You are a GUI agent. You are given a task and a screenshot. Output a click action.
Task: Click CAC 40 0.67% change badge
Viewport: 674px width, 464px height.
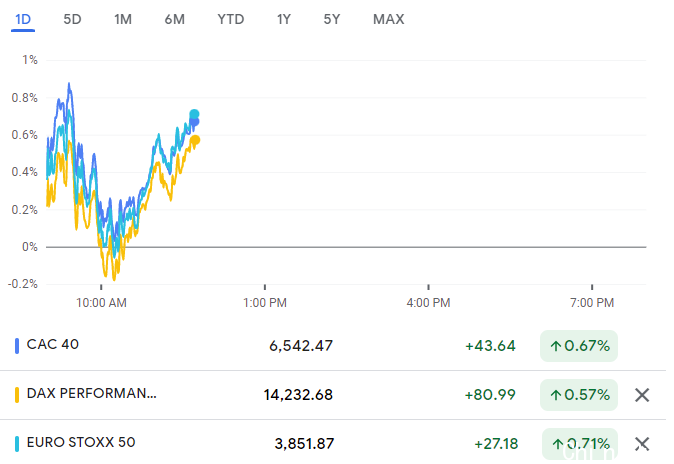(579, 346)
